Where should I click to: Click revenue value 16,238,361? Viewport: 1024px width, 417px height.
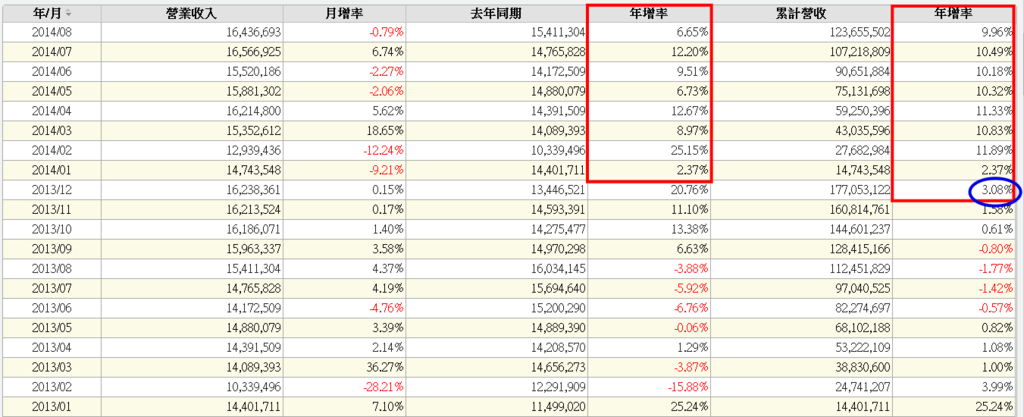tap(252, 191)
